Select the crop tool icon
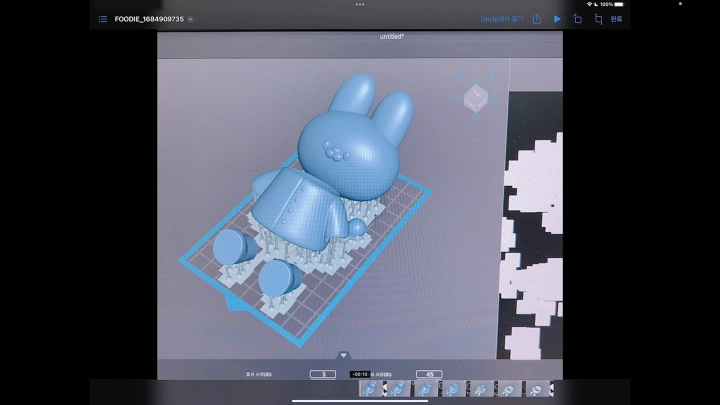Viewport: 720px width, 405px height. (598, 19)
